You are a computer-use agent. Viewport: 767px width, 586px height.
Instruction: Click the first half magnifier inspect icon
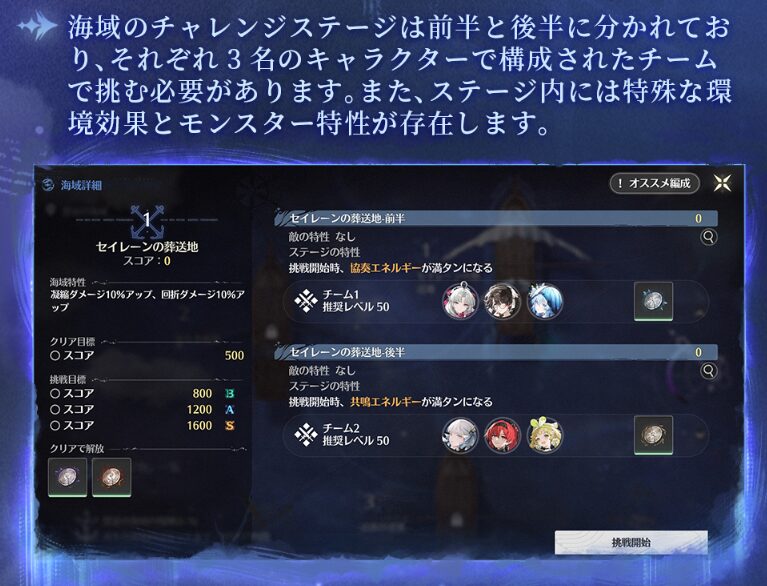click(708, 237)
